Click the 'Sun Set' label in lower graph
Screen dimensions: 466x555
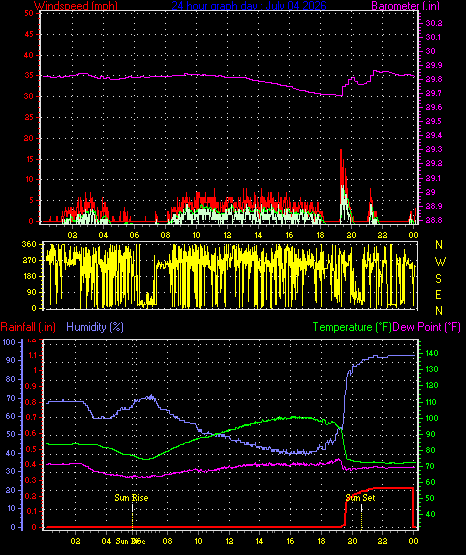pos(360,498)
